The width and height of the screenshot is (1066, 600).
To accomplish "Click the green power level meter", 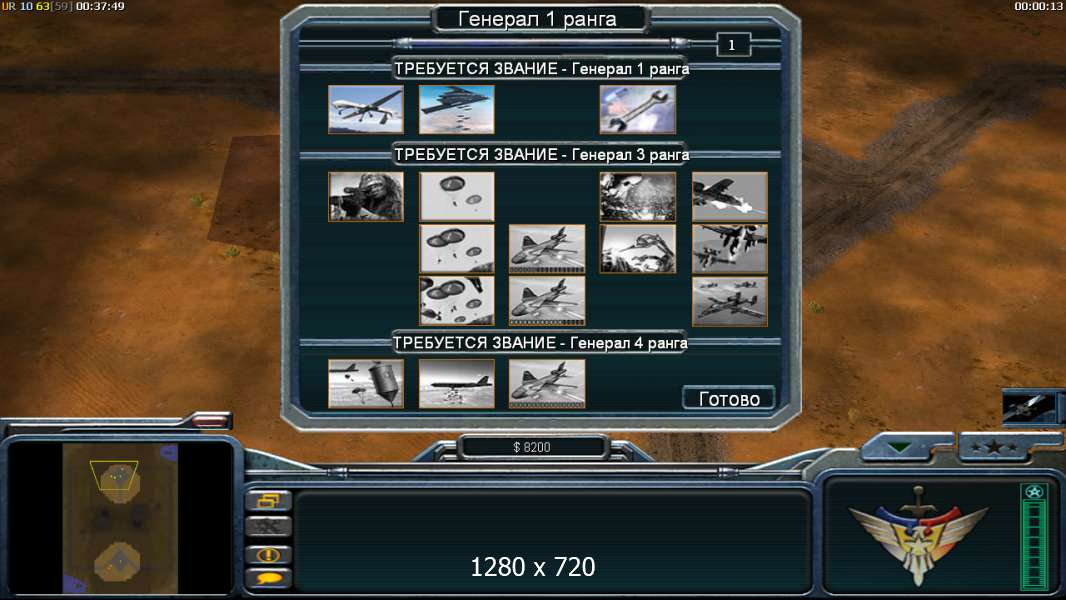I will coord(1034,536).
